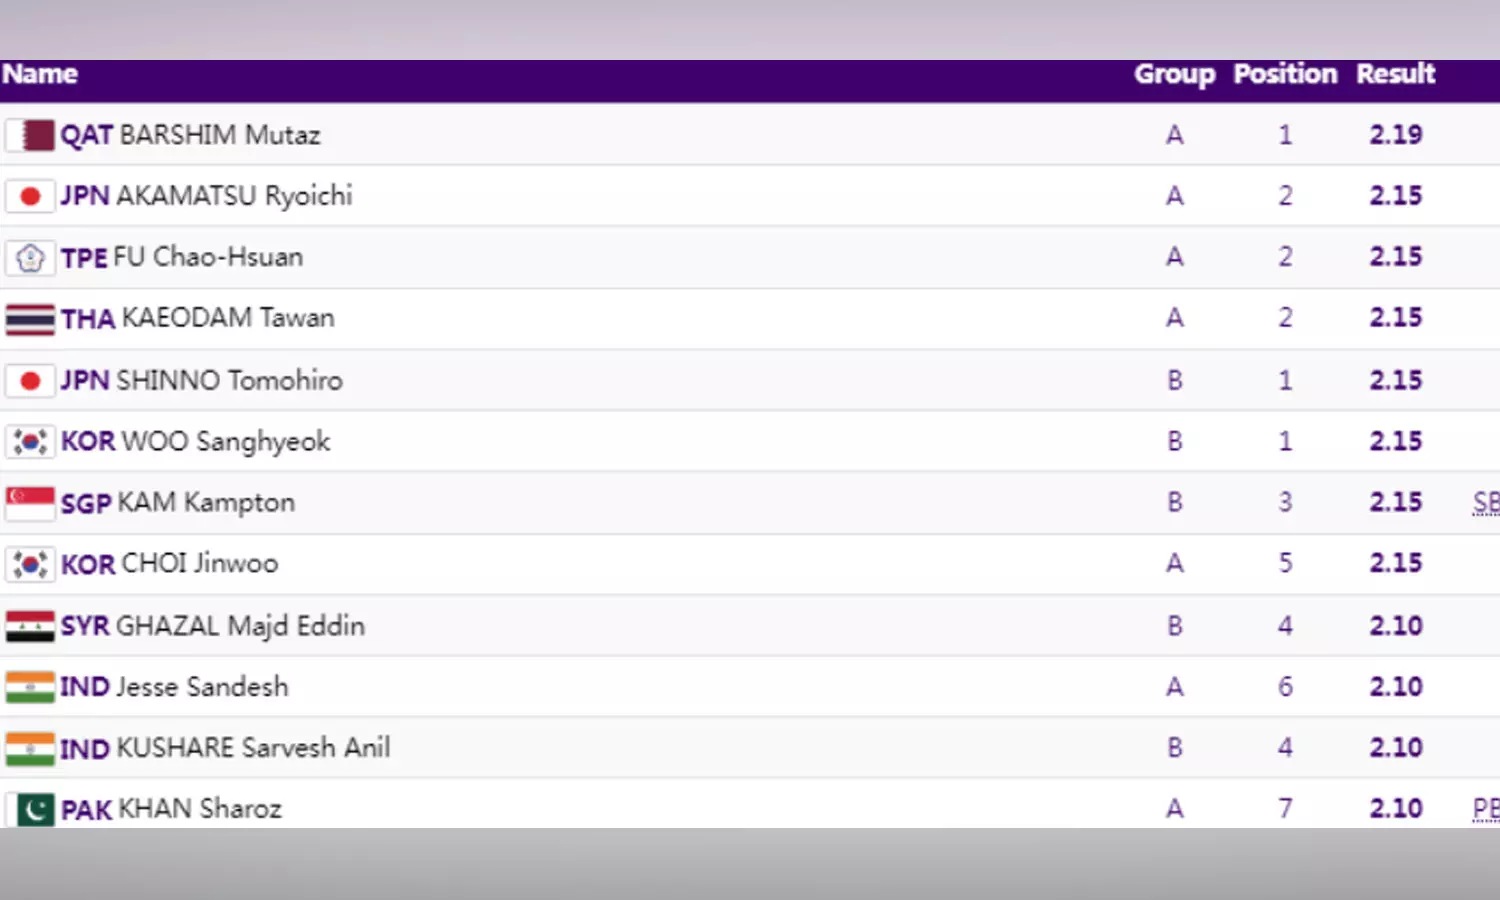Screen dimensions: 1500x900
Task: Select the Thailand flag in KAEODAM Tawan's row
Action: tap(30, 319)
